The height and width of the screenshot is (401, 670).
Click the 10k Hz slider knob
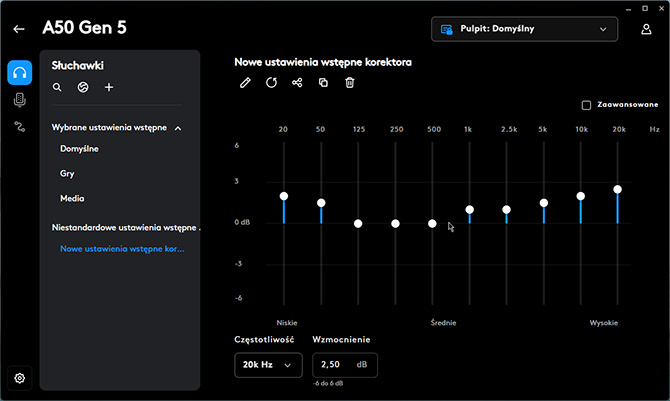tap(580, 196)
